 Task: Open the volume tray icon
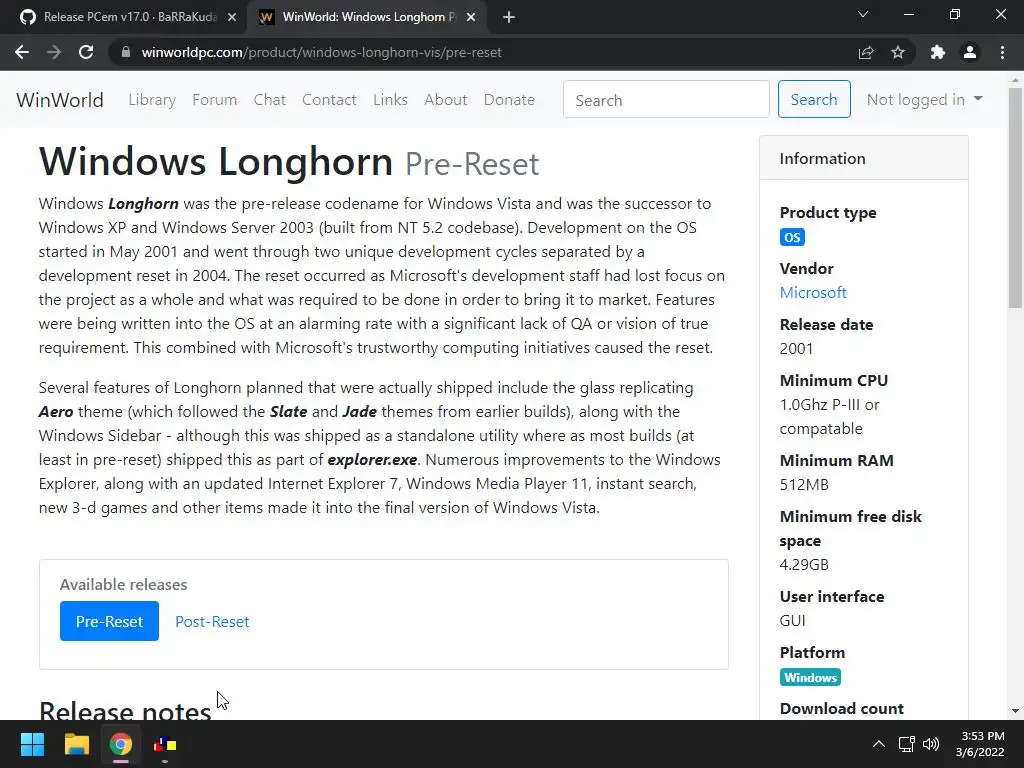pyautogui.click(x=931, y=744)
